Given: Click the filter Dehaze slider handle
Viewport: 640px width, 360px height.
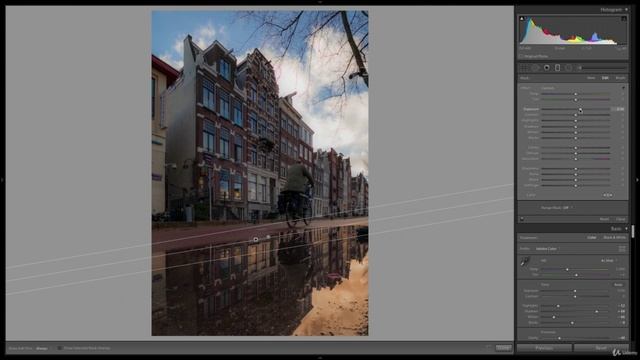Looking at the screenshot, I should 576,153.
